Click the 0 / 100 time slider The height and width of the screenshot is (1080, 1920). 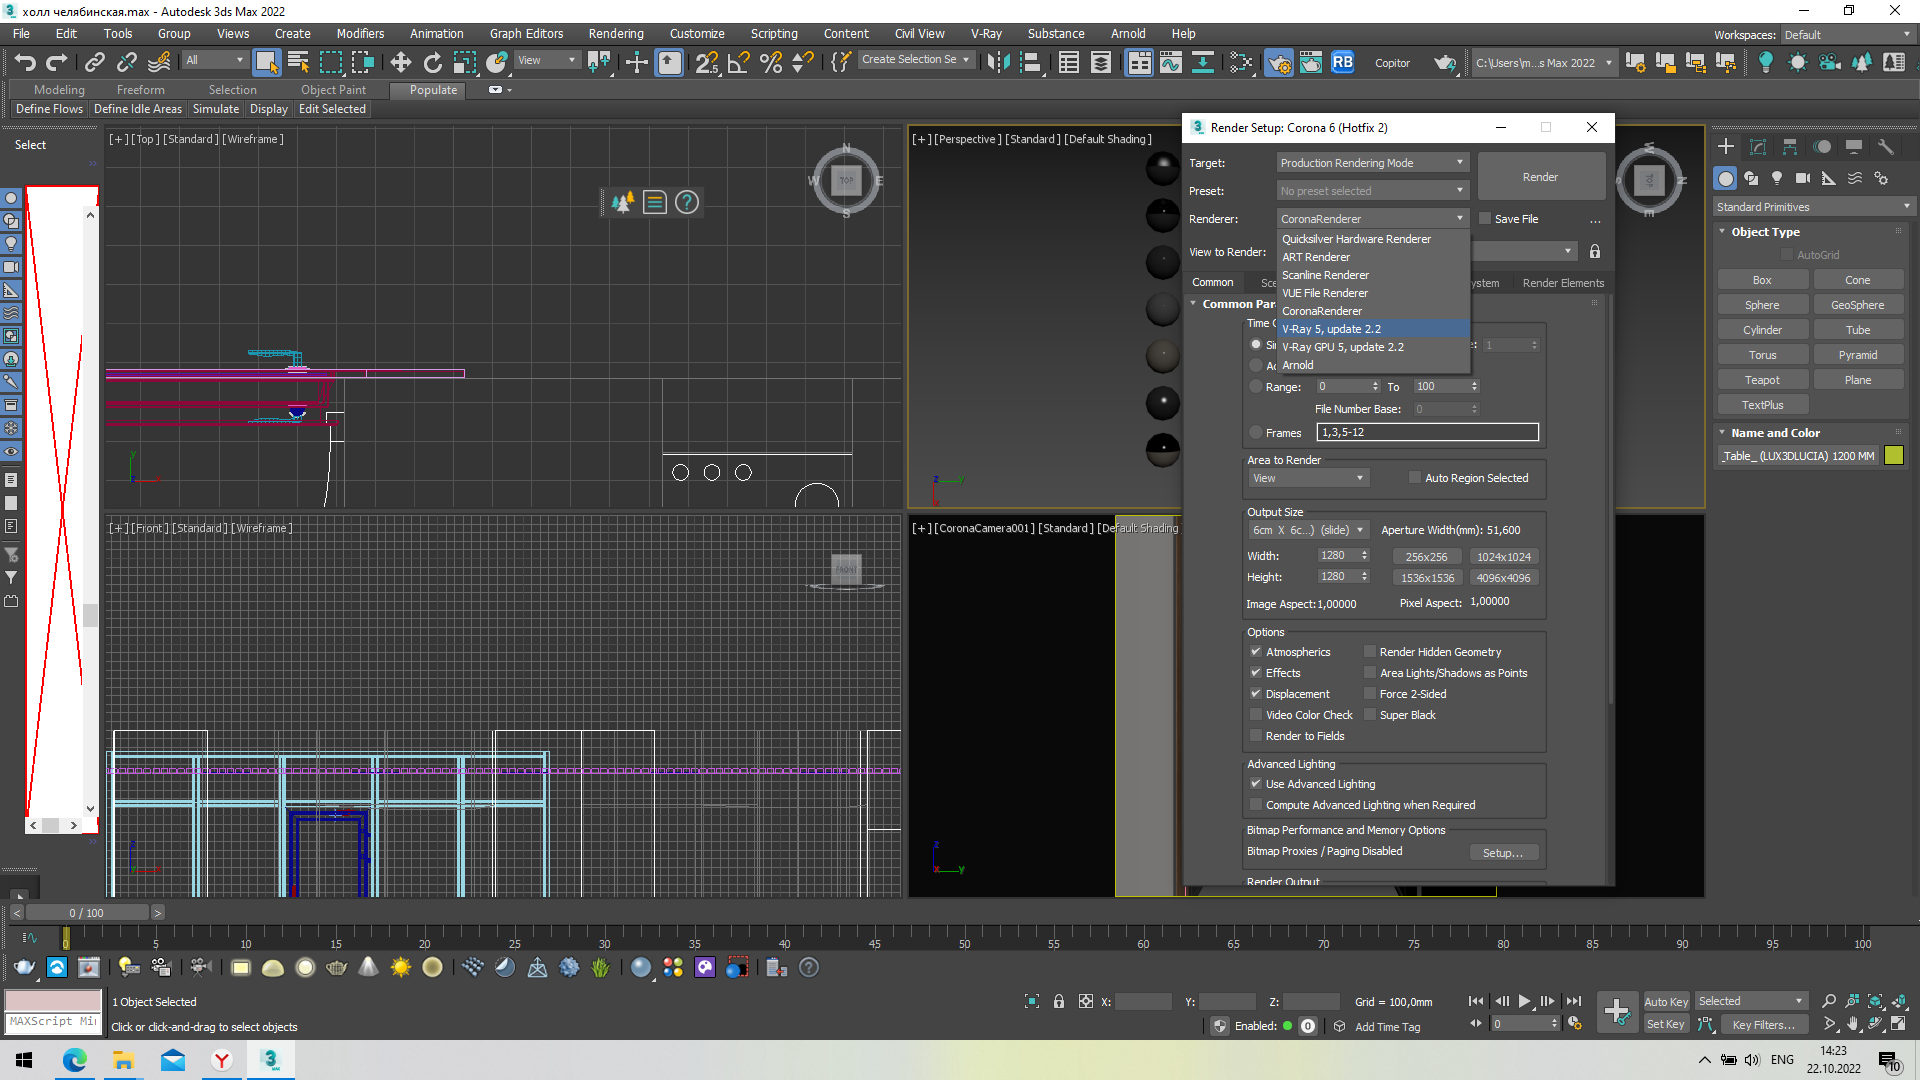87,913
